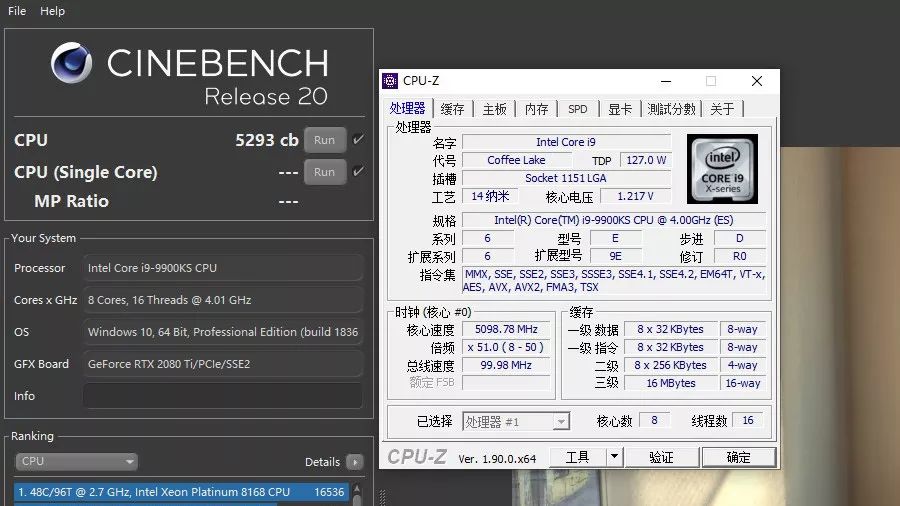Expand the 工具 dropdown arrow
This screenshot has width=900, height=506.
(x=614, y=457)
